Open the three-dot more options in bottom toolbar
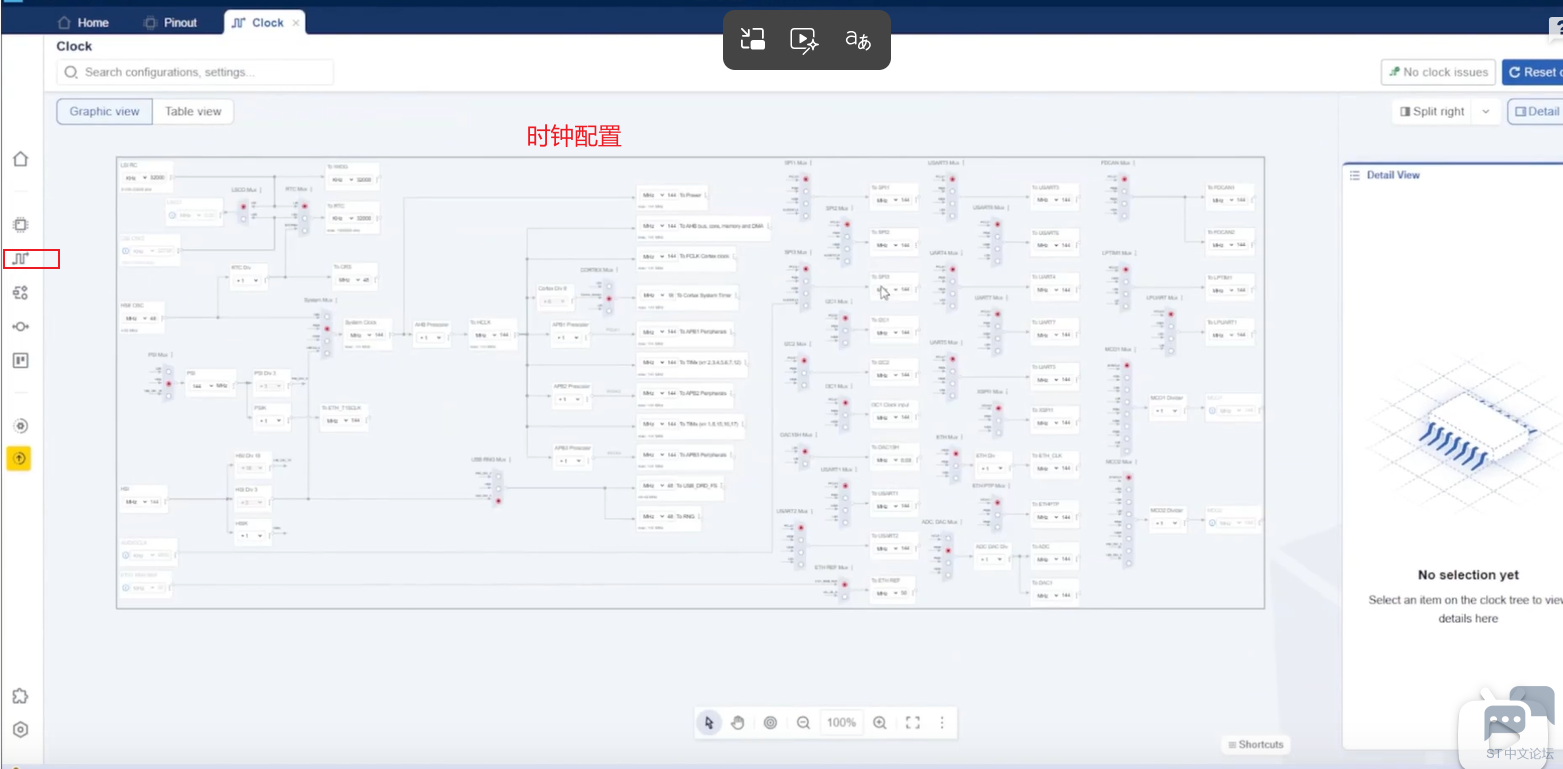The height and width of the screenshot is (769, 1563). tap(942, 723)
